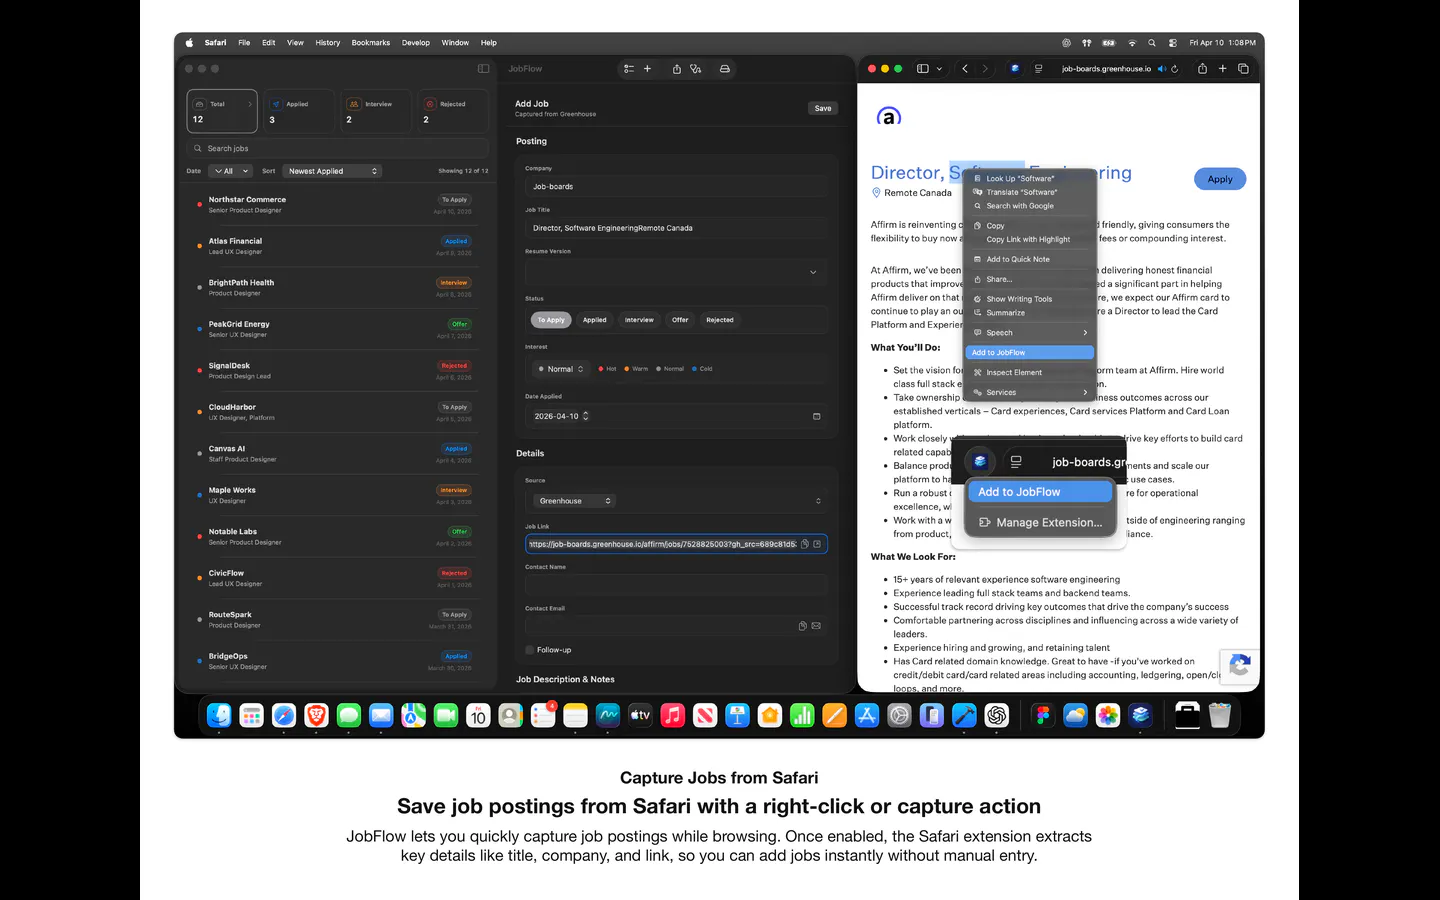
Task: Click the Affirm logo on the web page
Action: click(889, 117)
